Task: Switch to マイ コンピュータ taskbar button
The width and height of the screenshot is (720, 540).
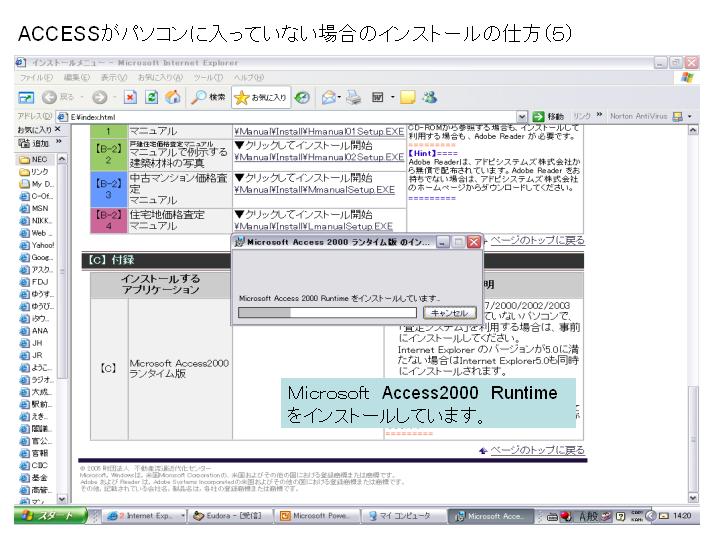Action: click(404, 516)
